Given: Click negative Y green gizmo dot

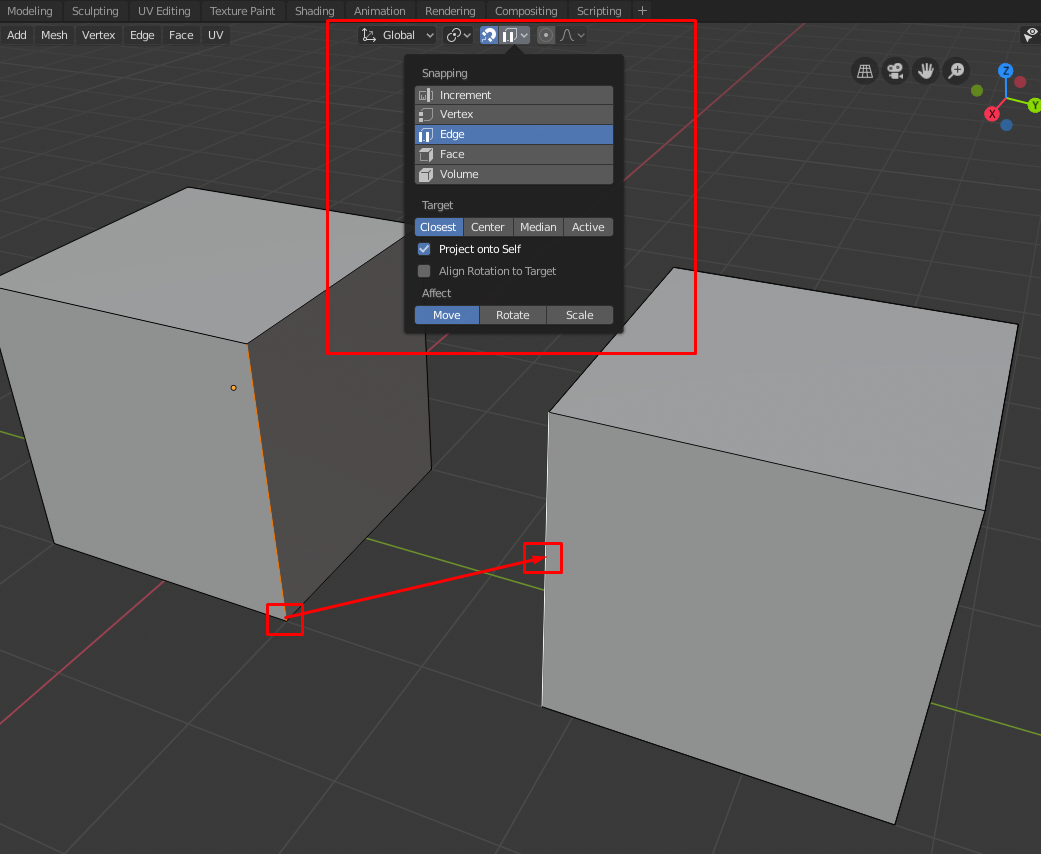Looking at the screenshot, I should pyautogui.click(x=977, y=90).
